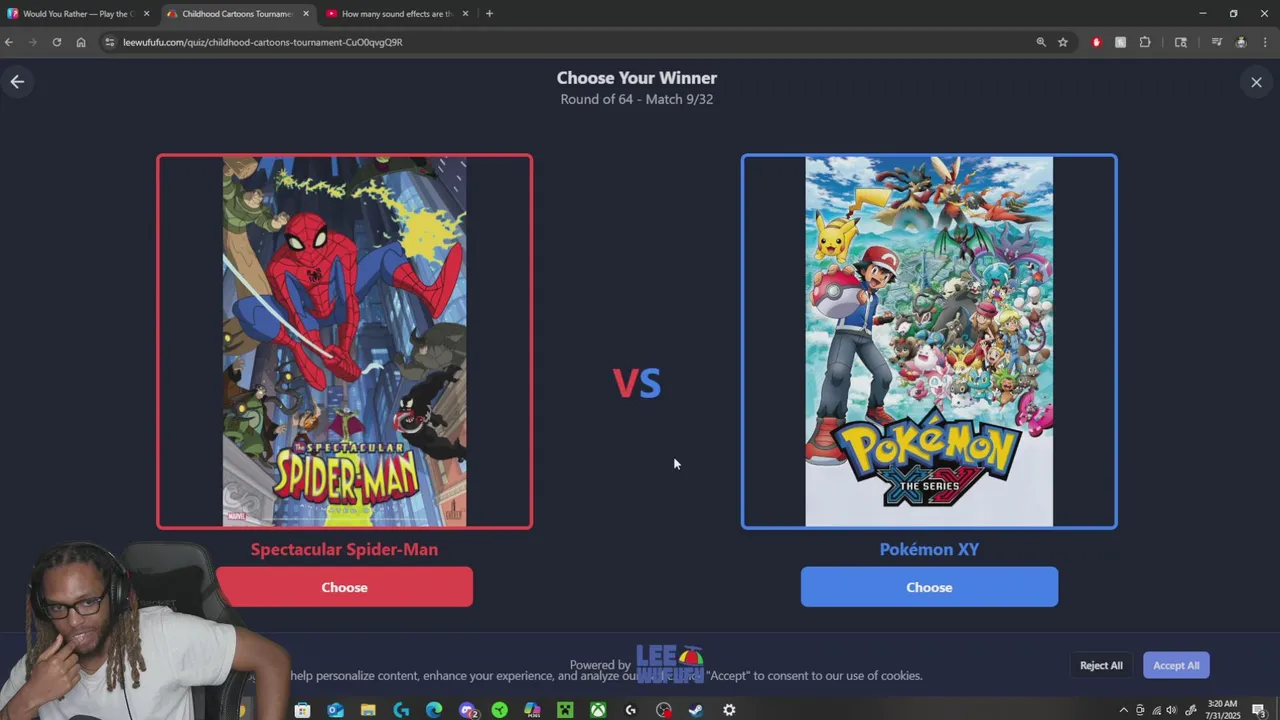
Task: Open Steam from the taskbar
Action: click(x=696, y=710)
